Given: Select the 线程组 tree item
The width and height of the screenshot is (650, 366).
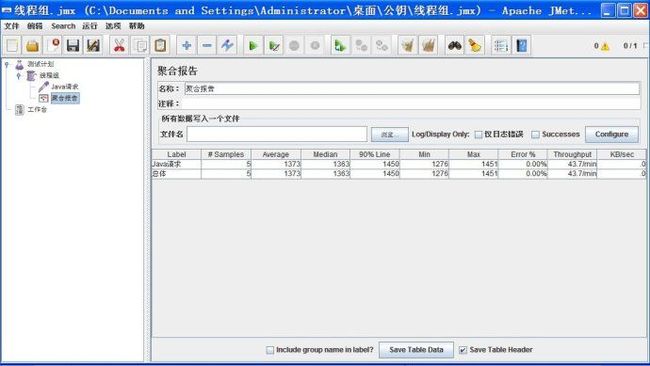Looking at the screenshot, I should (49, 75).
